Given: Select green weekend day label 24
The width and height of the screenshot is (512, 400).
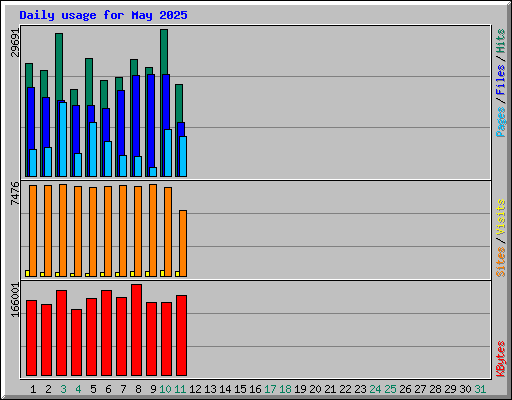Looking at the screenshot, I should [x=375, y=389].
